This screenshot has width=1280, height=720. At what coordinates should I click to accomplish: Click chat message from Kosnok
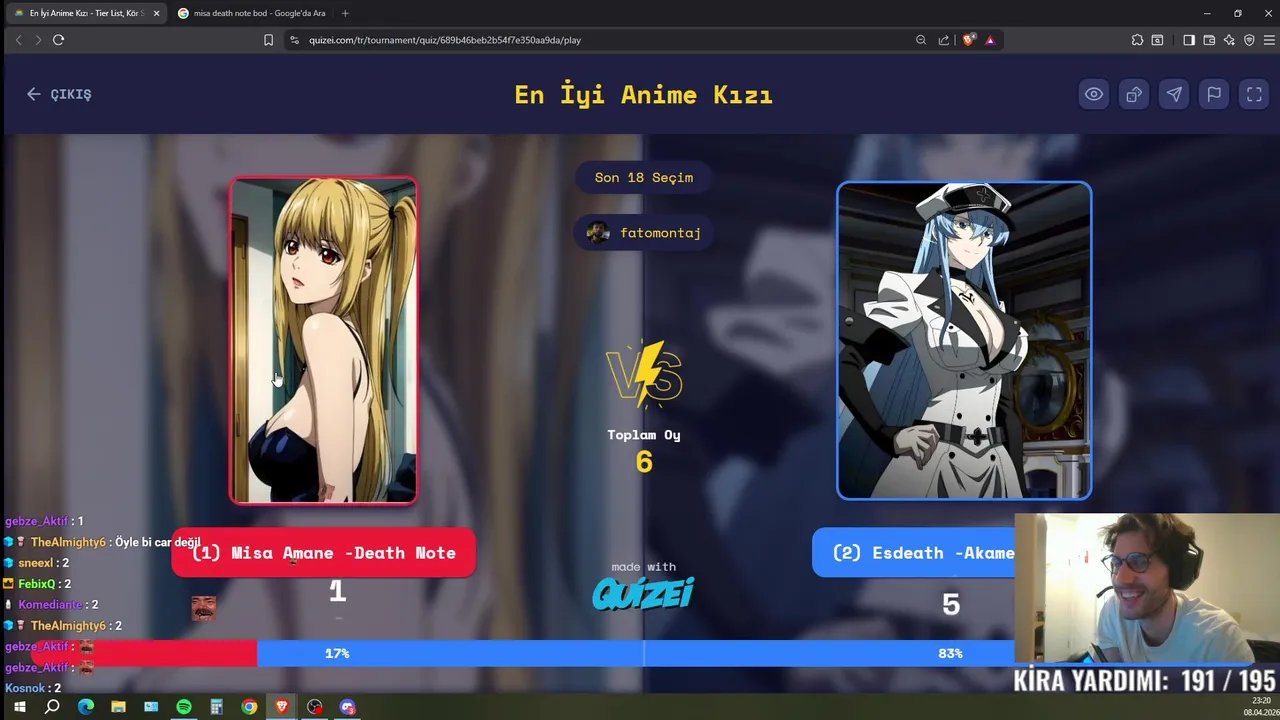[x=33, y=688]
